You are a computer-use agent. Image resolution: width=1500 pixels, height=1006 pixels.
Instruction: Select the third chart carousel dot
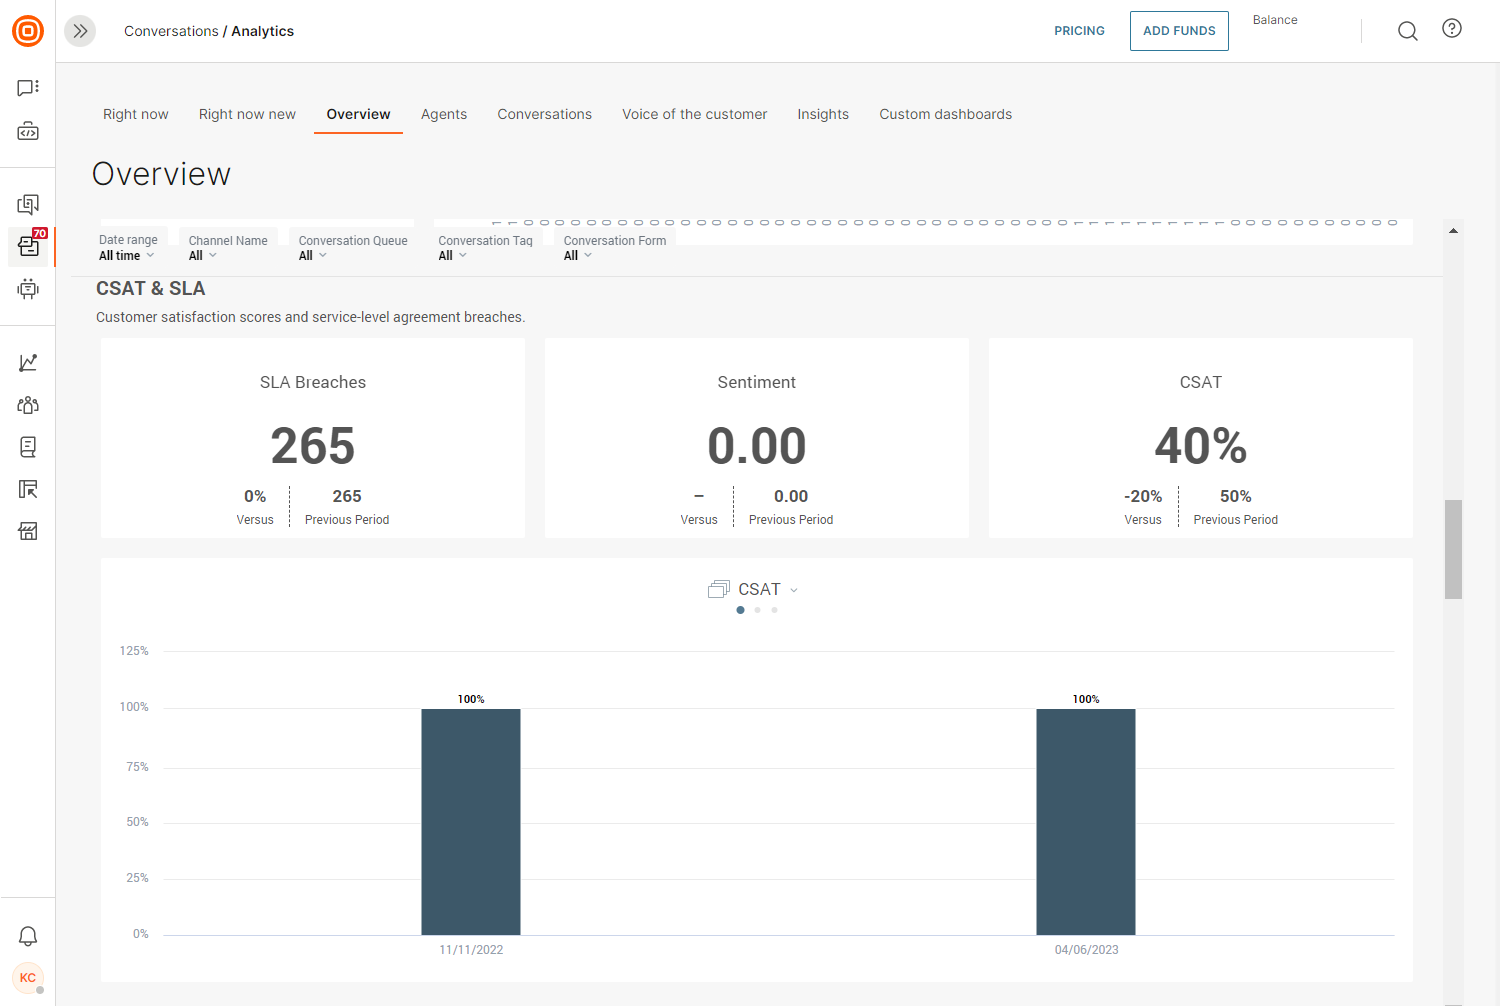click(774, 610)
